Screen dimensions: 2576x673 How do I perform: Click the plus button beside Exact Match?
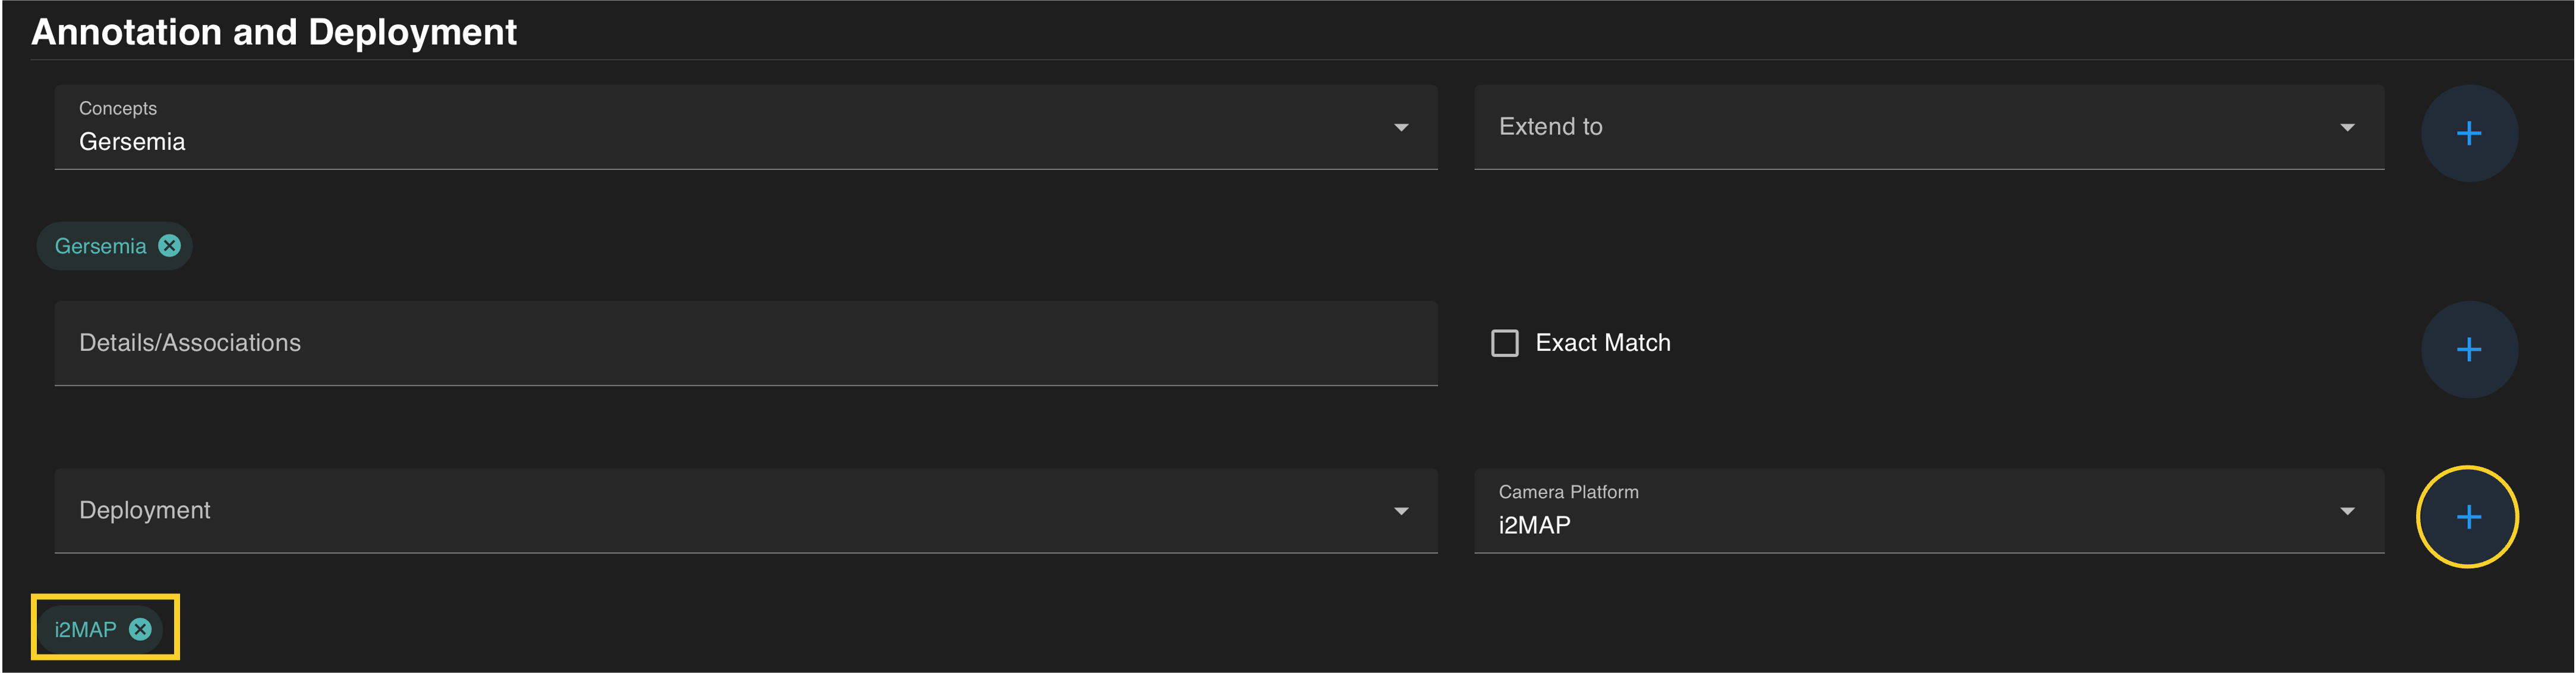click(2468, 349)
